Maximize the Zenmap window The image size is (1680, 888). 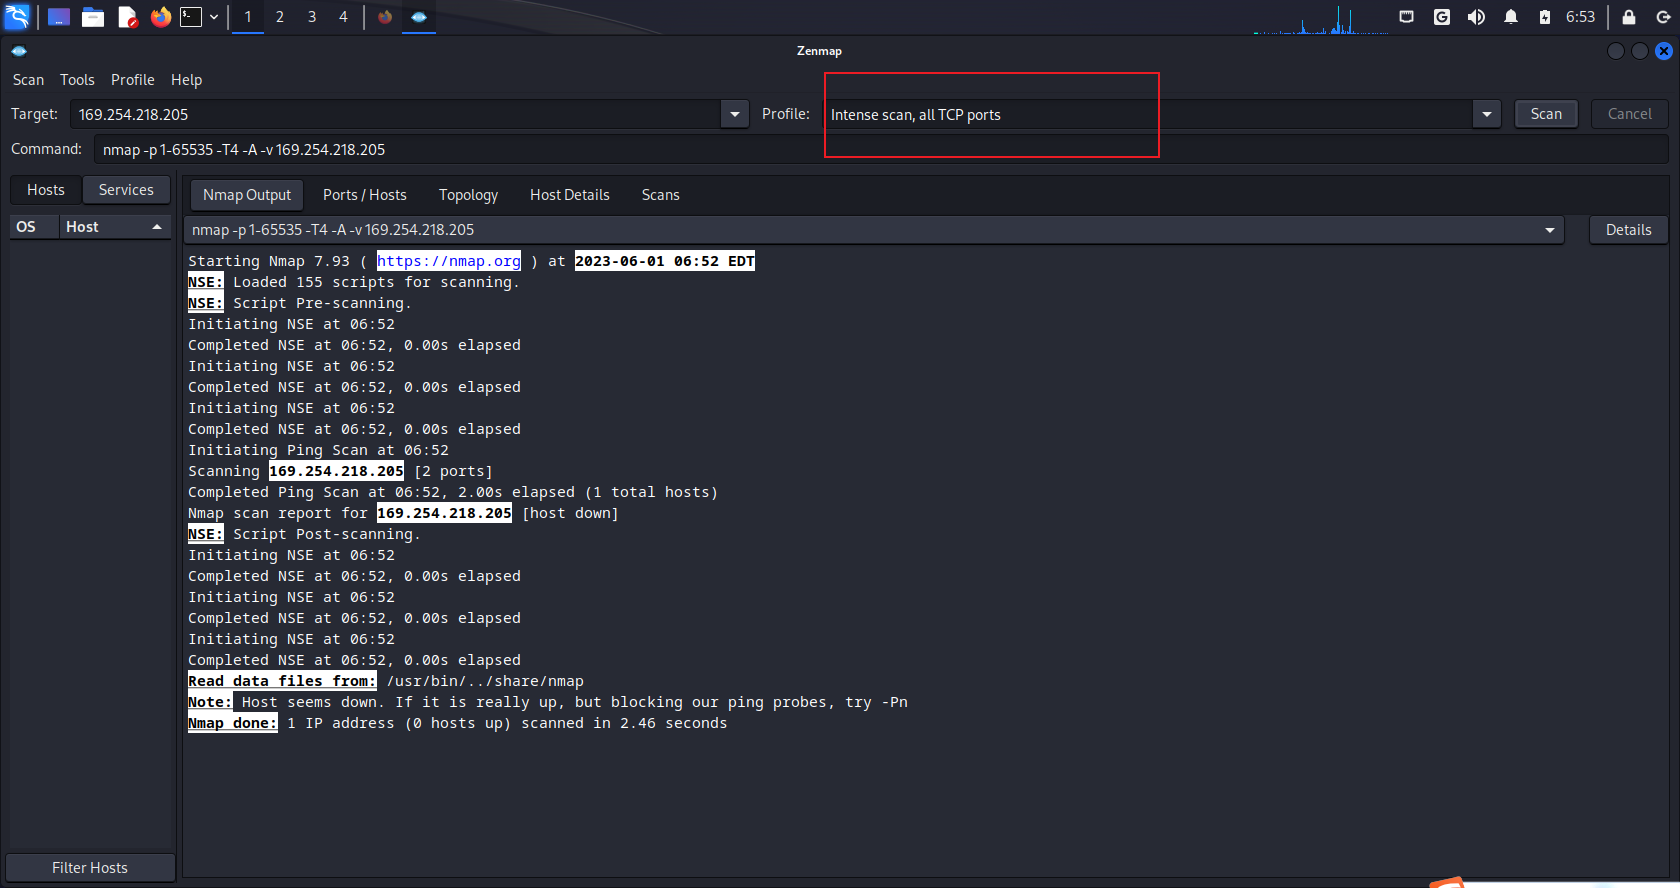(1640, 51)
